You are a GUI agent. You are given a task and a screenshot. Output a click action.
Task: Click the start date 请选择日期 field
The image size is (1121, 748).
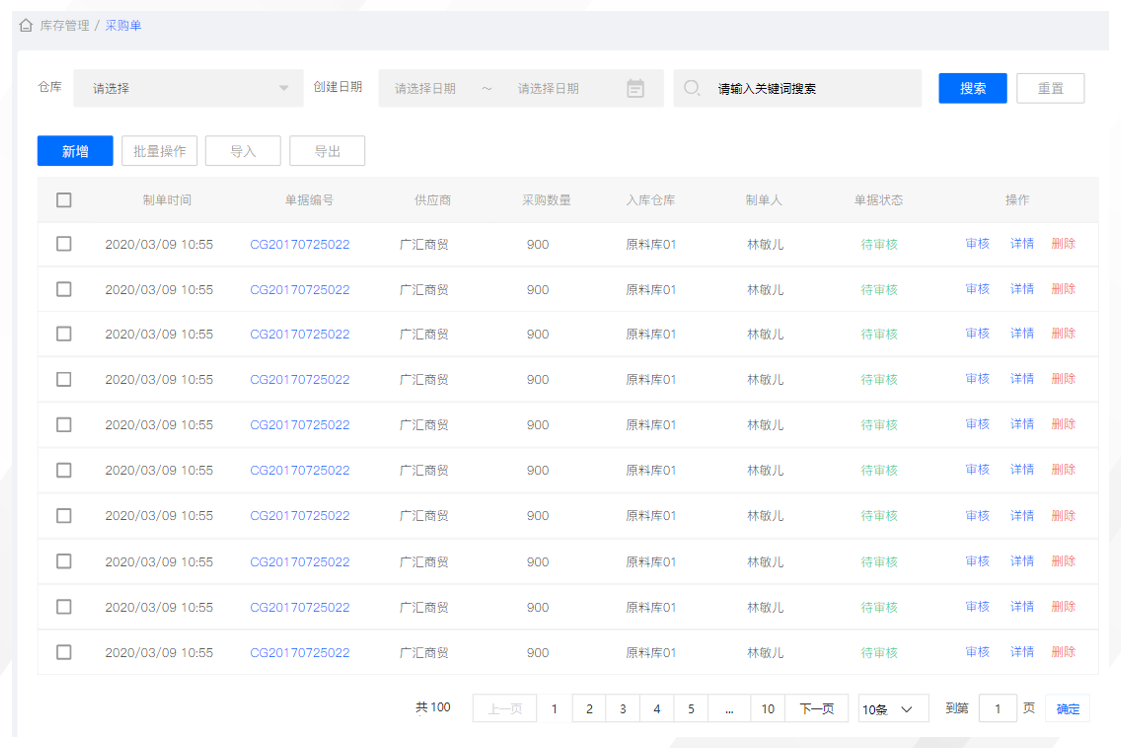(x=425, y=89)
